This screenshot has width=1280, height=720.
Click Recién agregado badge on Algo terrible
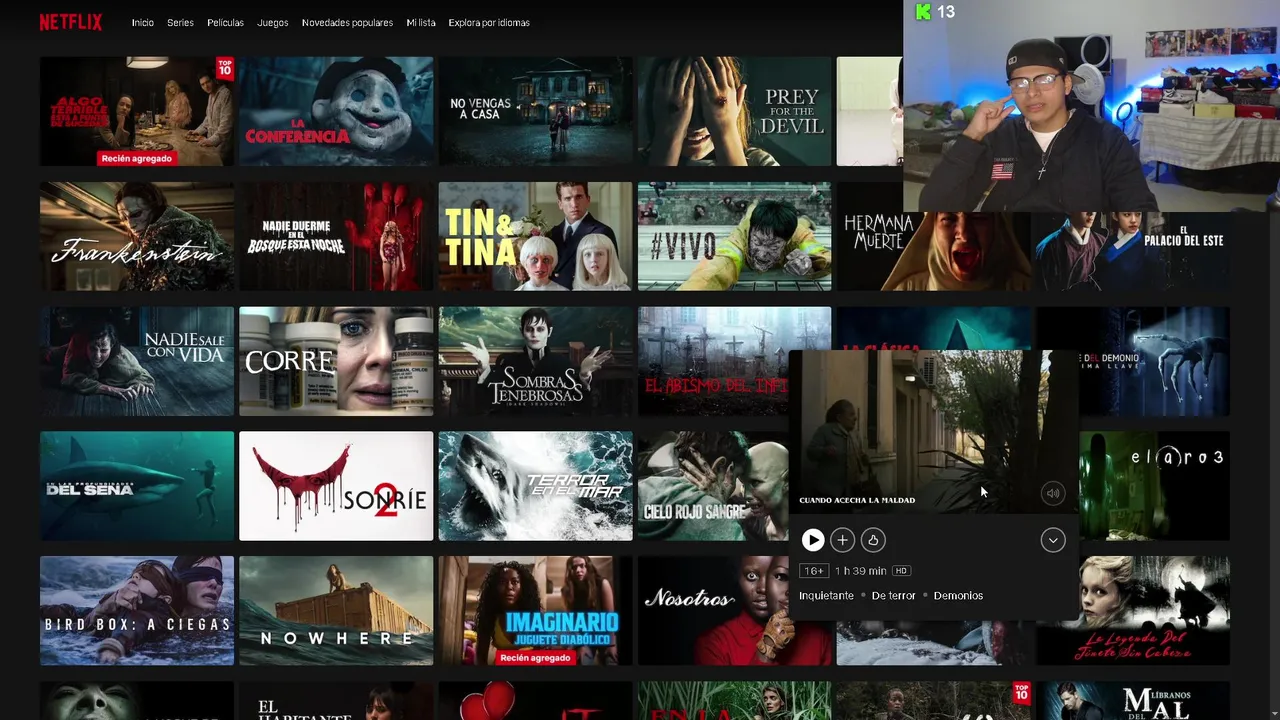pyautogui.click(x=137, y=158)
